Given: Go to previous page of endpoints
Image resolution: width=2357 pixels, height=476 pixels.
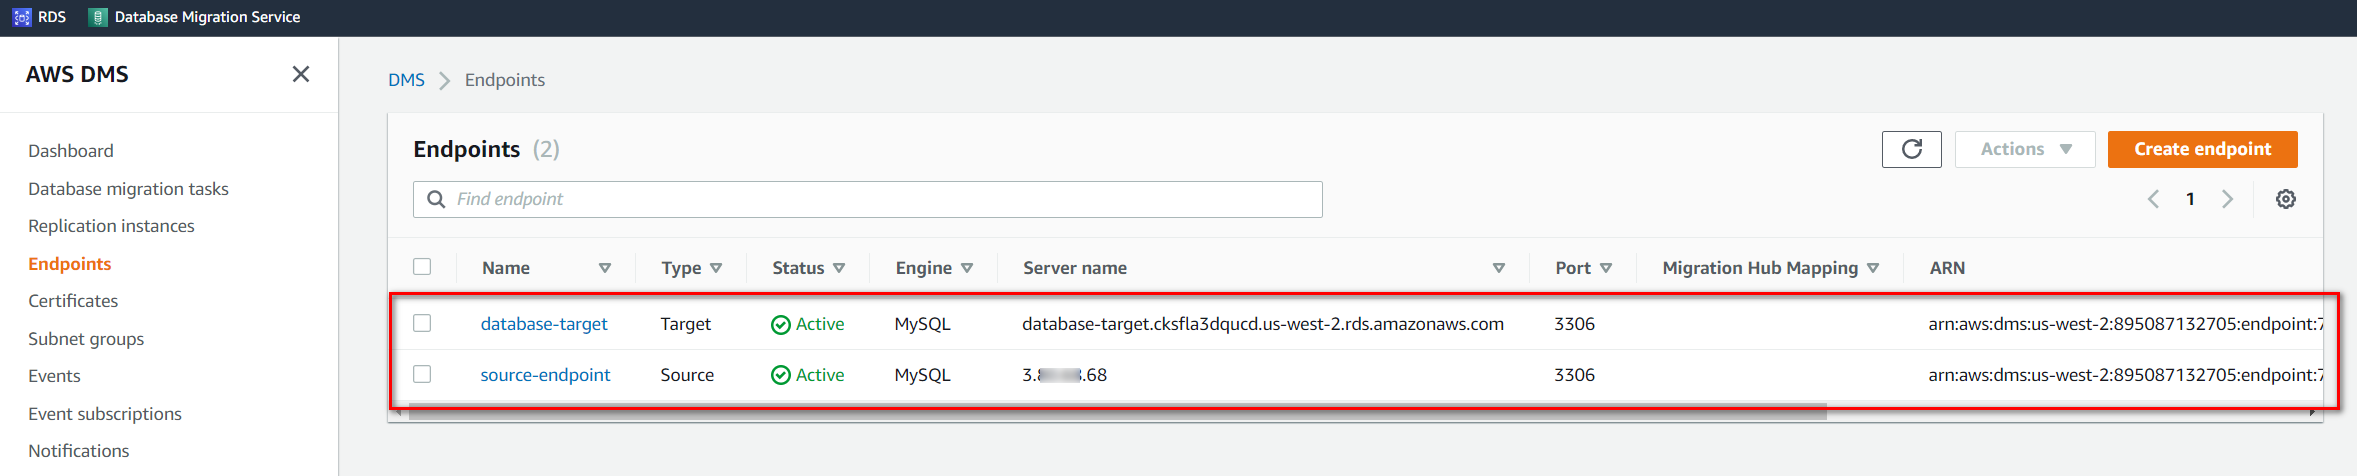Looking at the screenshot, I should tap(2153, 199).
